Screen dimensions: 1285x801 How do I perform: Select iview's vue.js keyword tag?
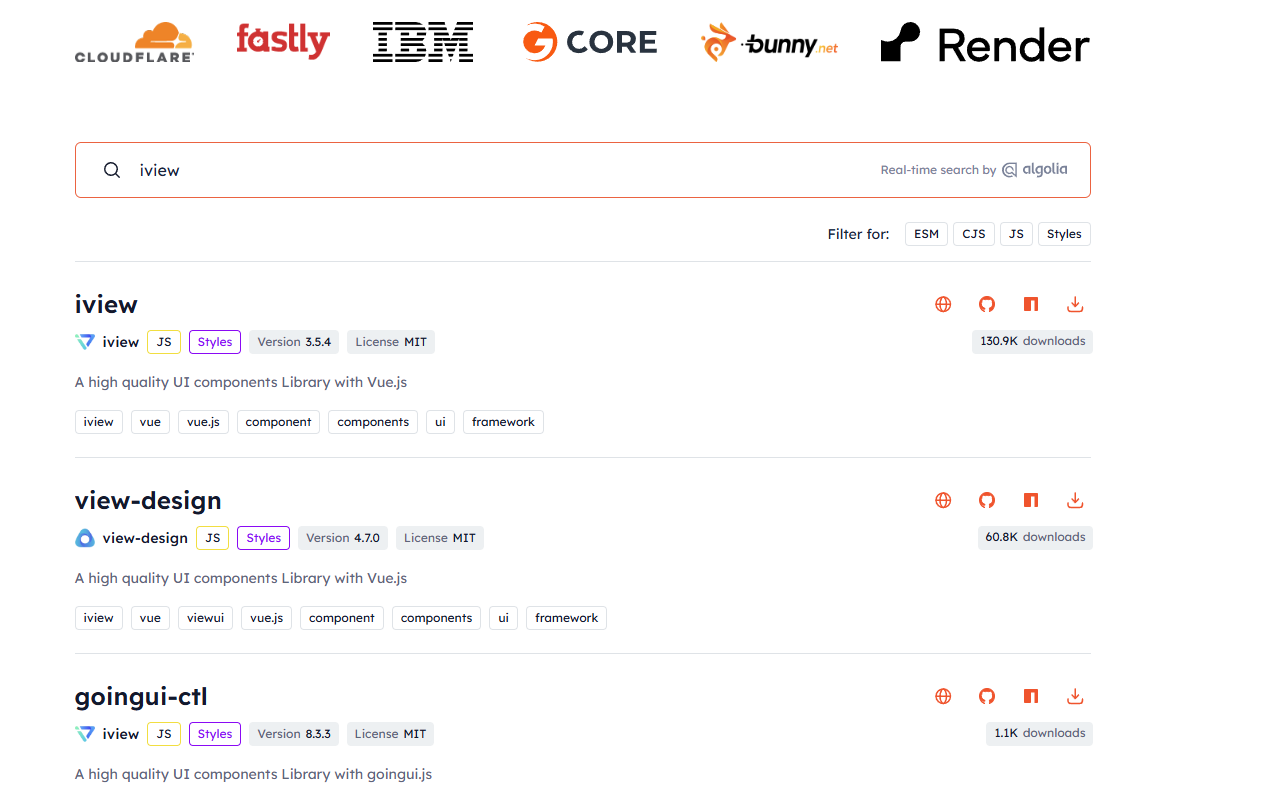(x=204, y=422)
